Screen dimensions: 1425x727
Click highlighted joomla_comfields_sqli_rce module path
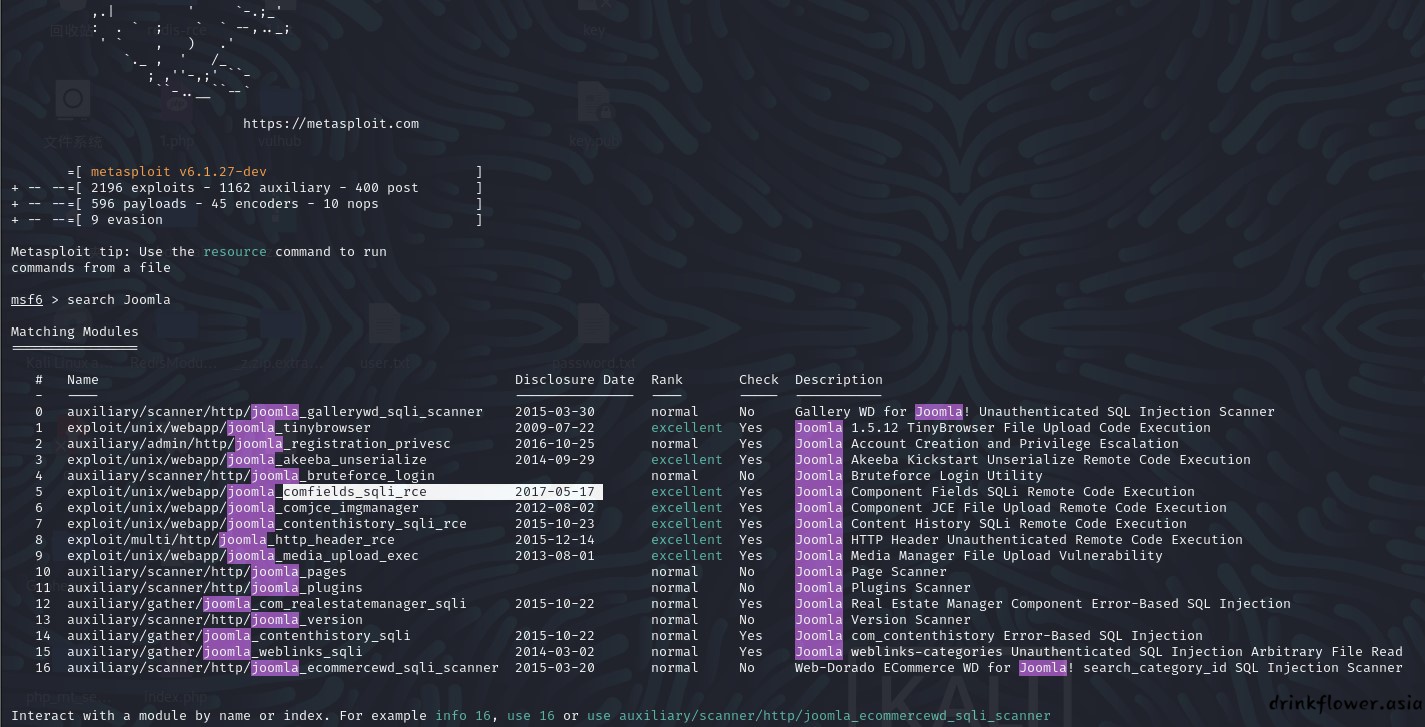[247, 492]
